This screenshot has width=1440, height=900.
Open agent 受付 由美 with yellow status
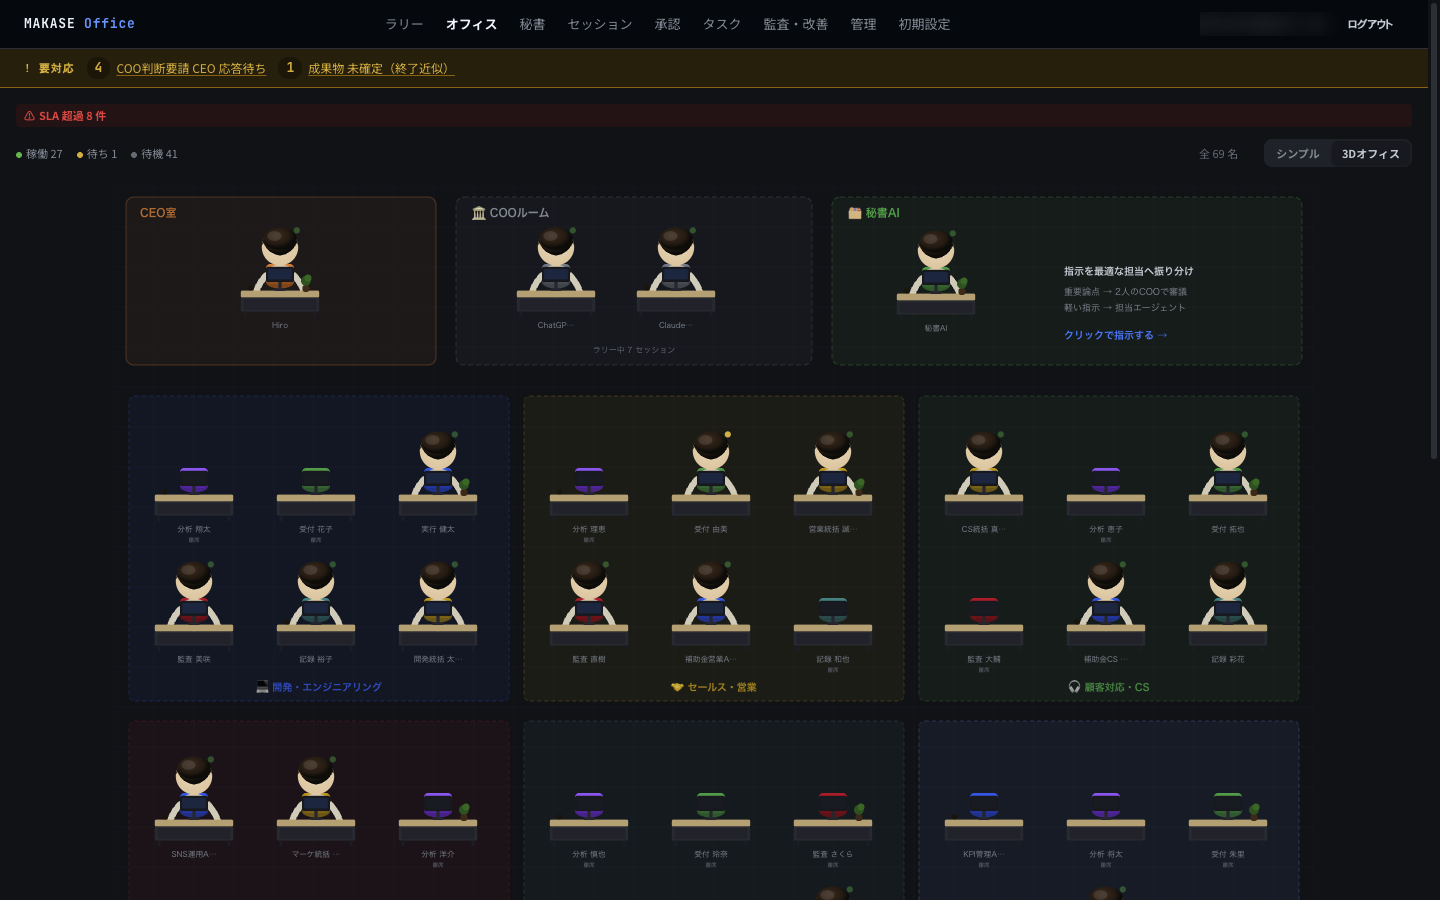click(711, 482)
